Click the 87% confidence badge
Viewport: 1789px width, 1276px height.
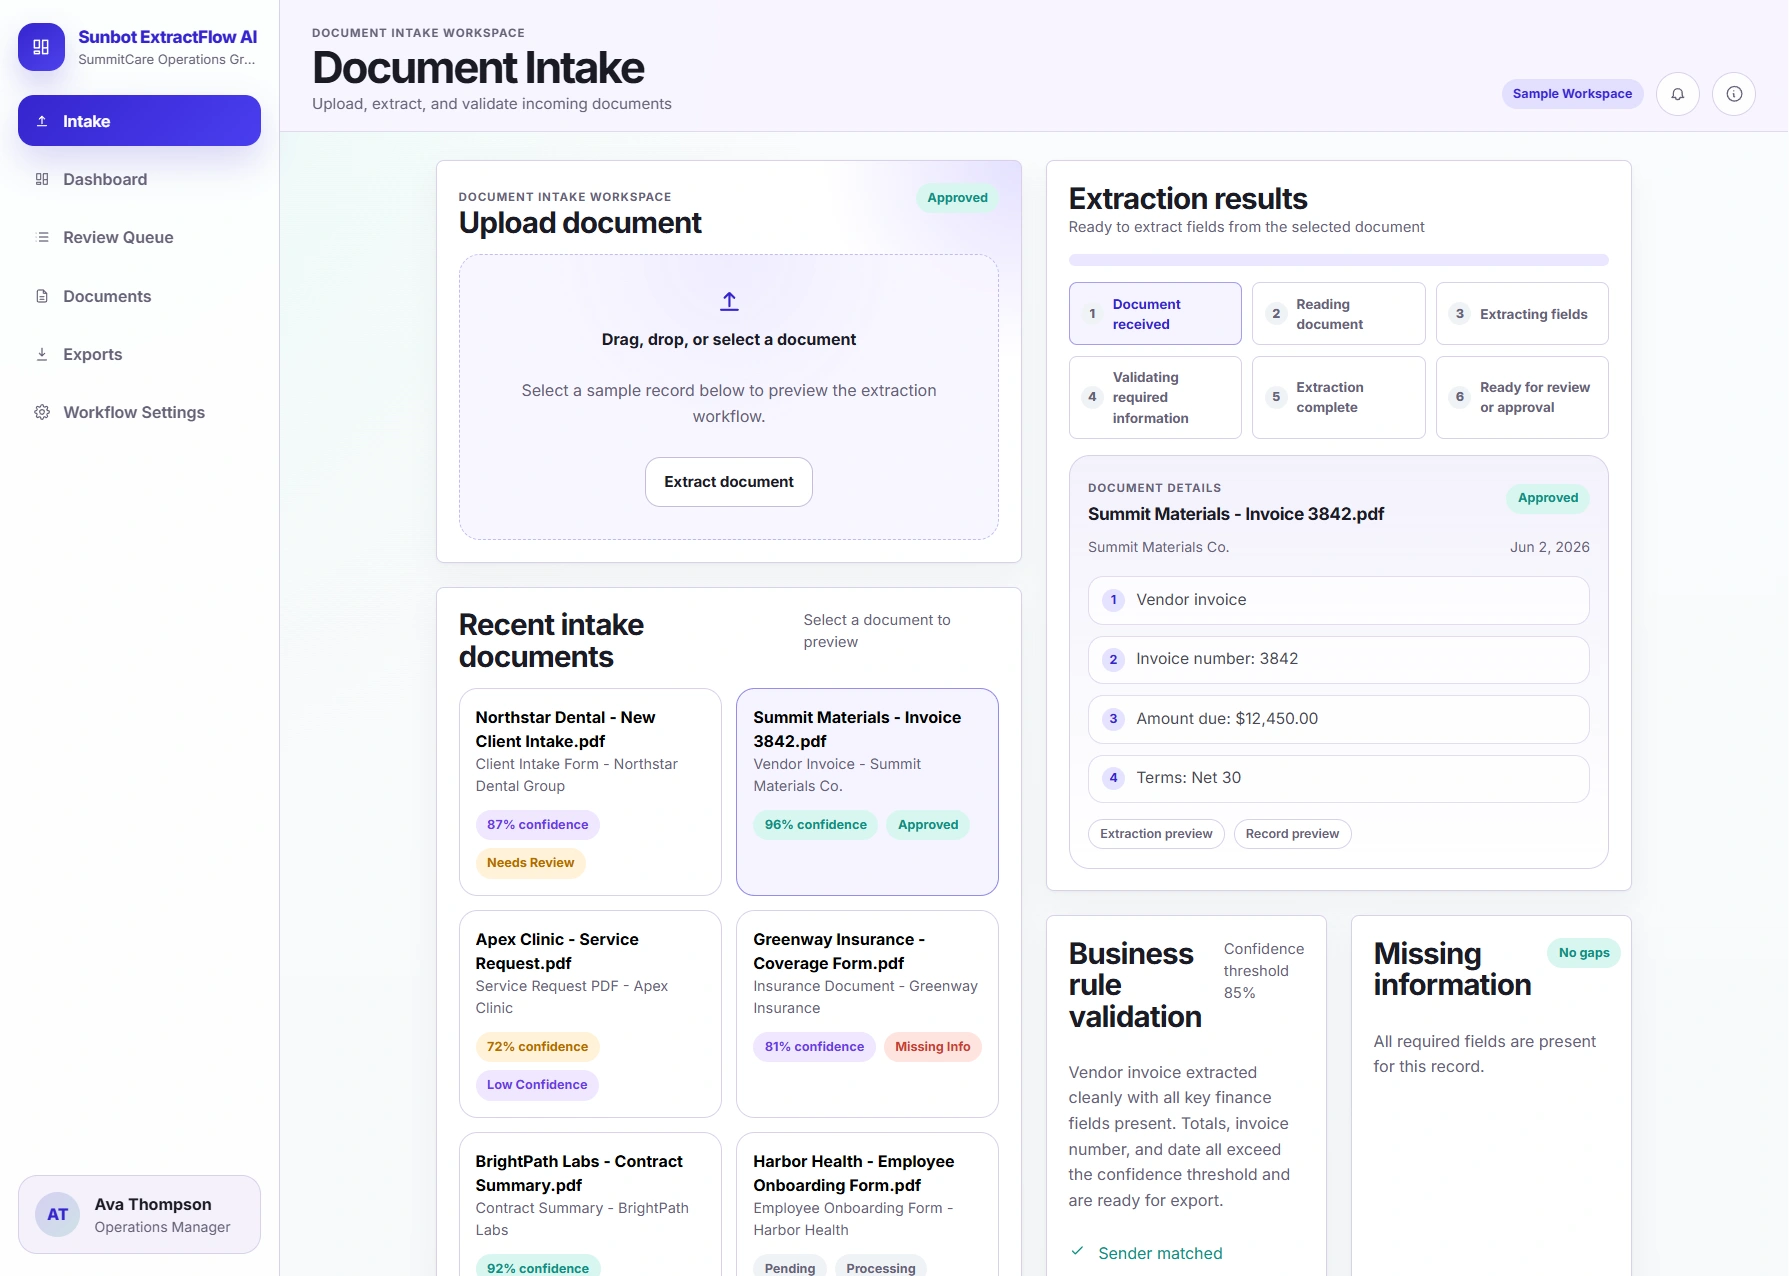click(x=537, y=825)
